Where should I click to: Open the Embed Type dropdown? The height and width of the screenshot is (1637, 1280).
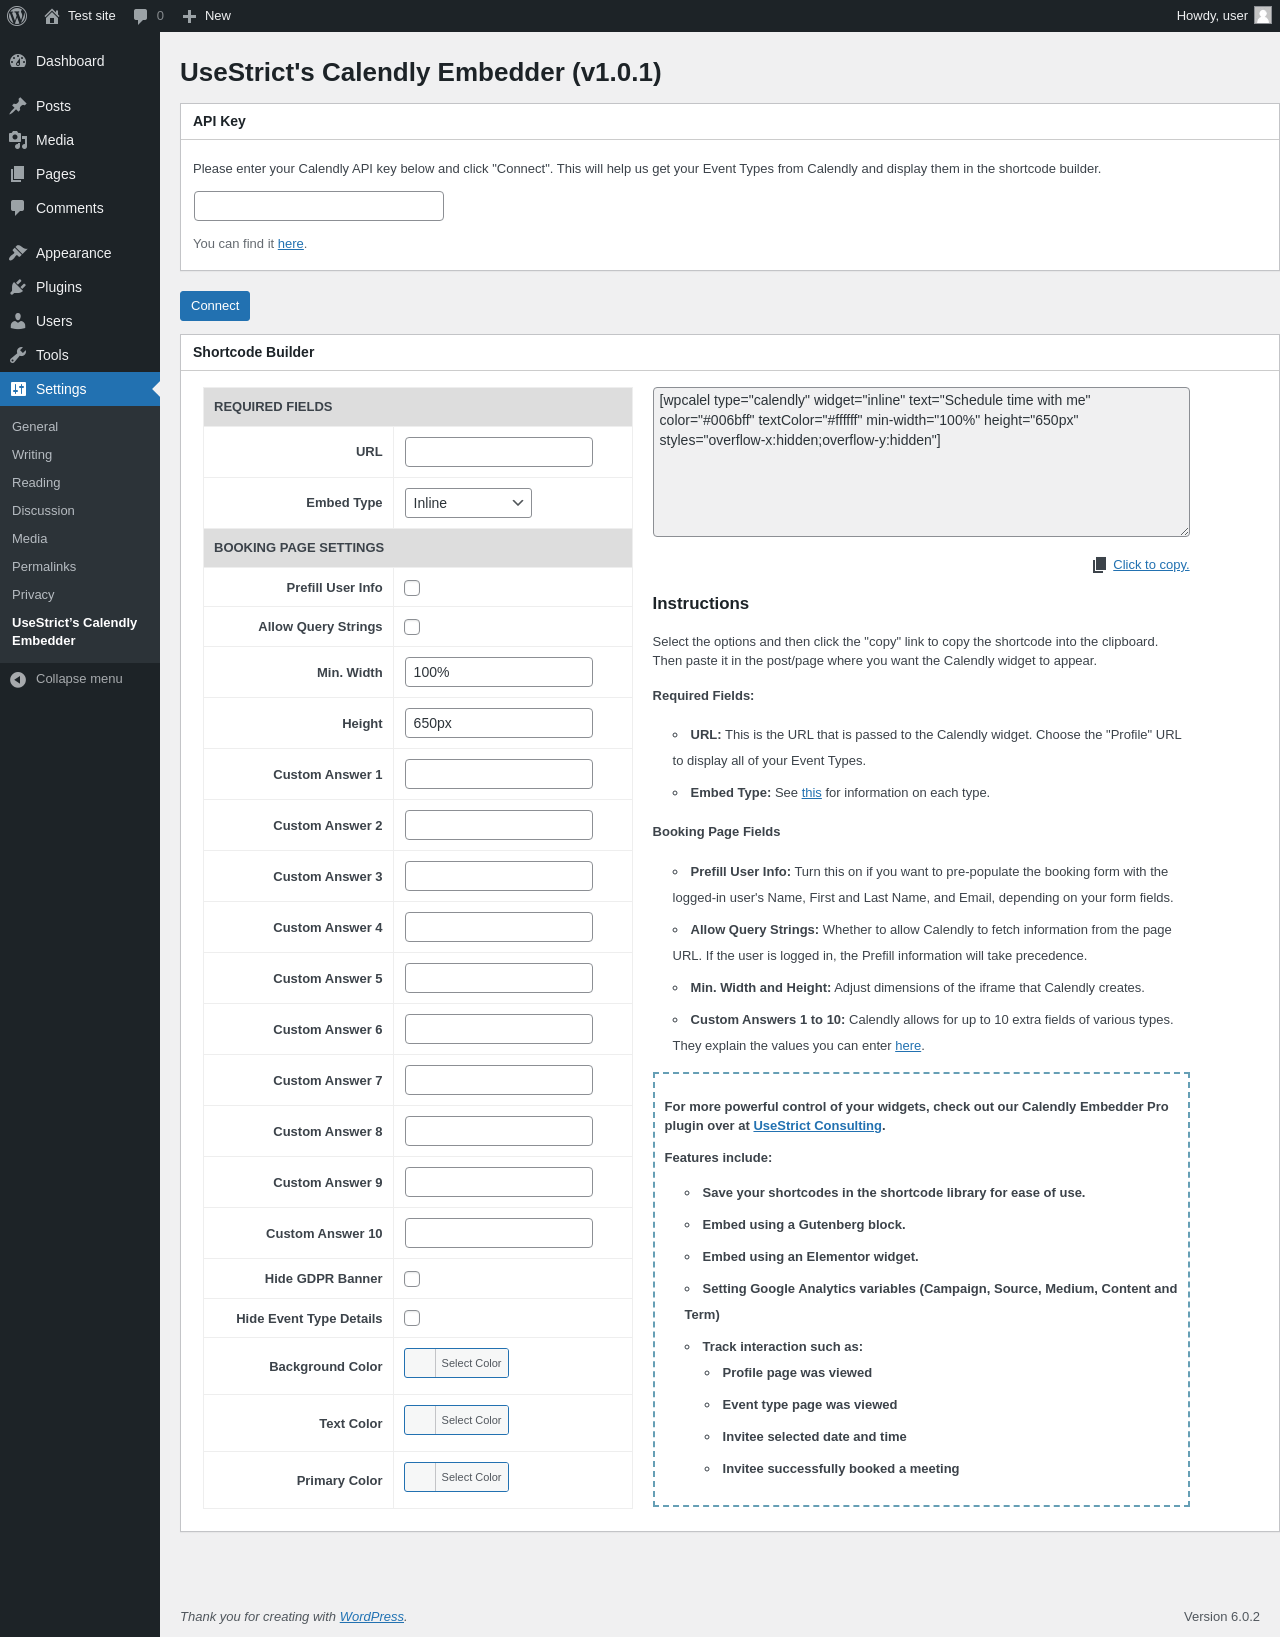point(468,503)
